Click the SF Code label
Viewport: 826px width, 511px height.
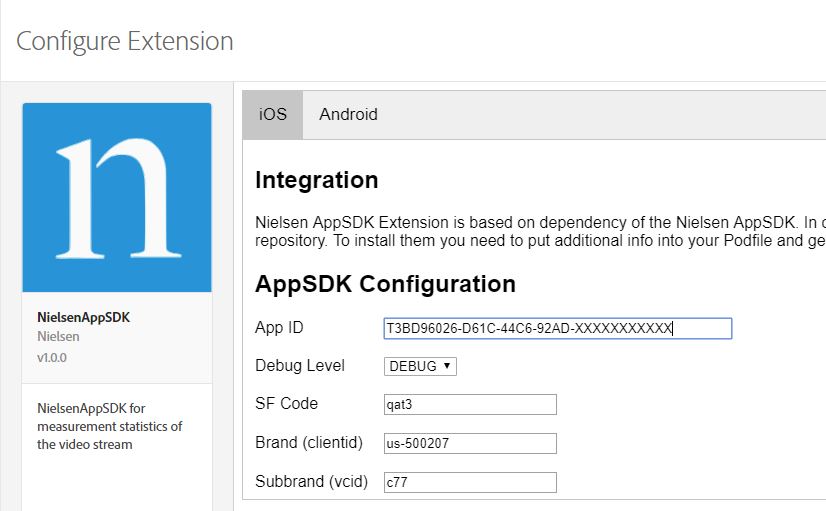tap(287, 404)
